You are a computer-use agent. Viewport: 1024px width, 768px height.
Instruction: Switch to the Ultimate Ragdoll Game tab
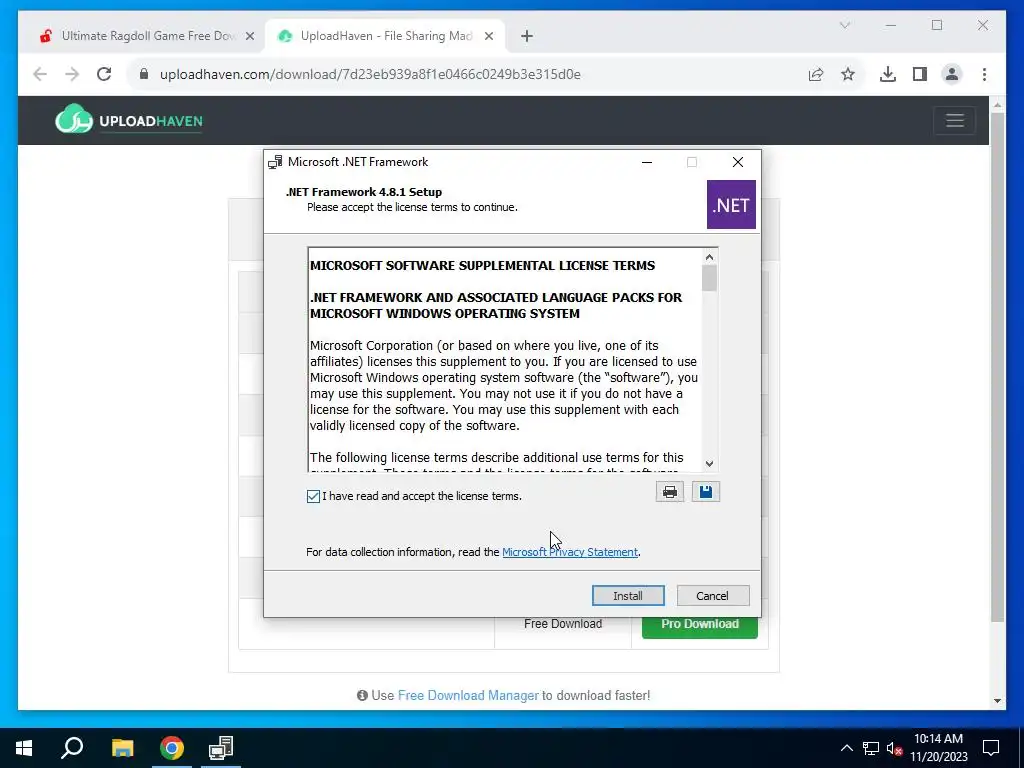click(x=147, y=36)
